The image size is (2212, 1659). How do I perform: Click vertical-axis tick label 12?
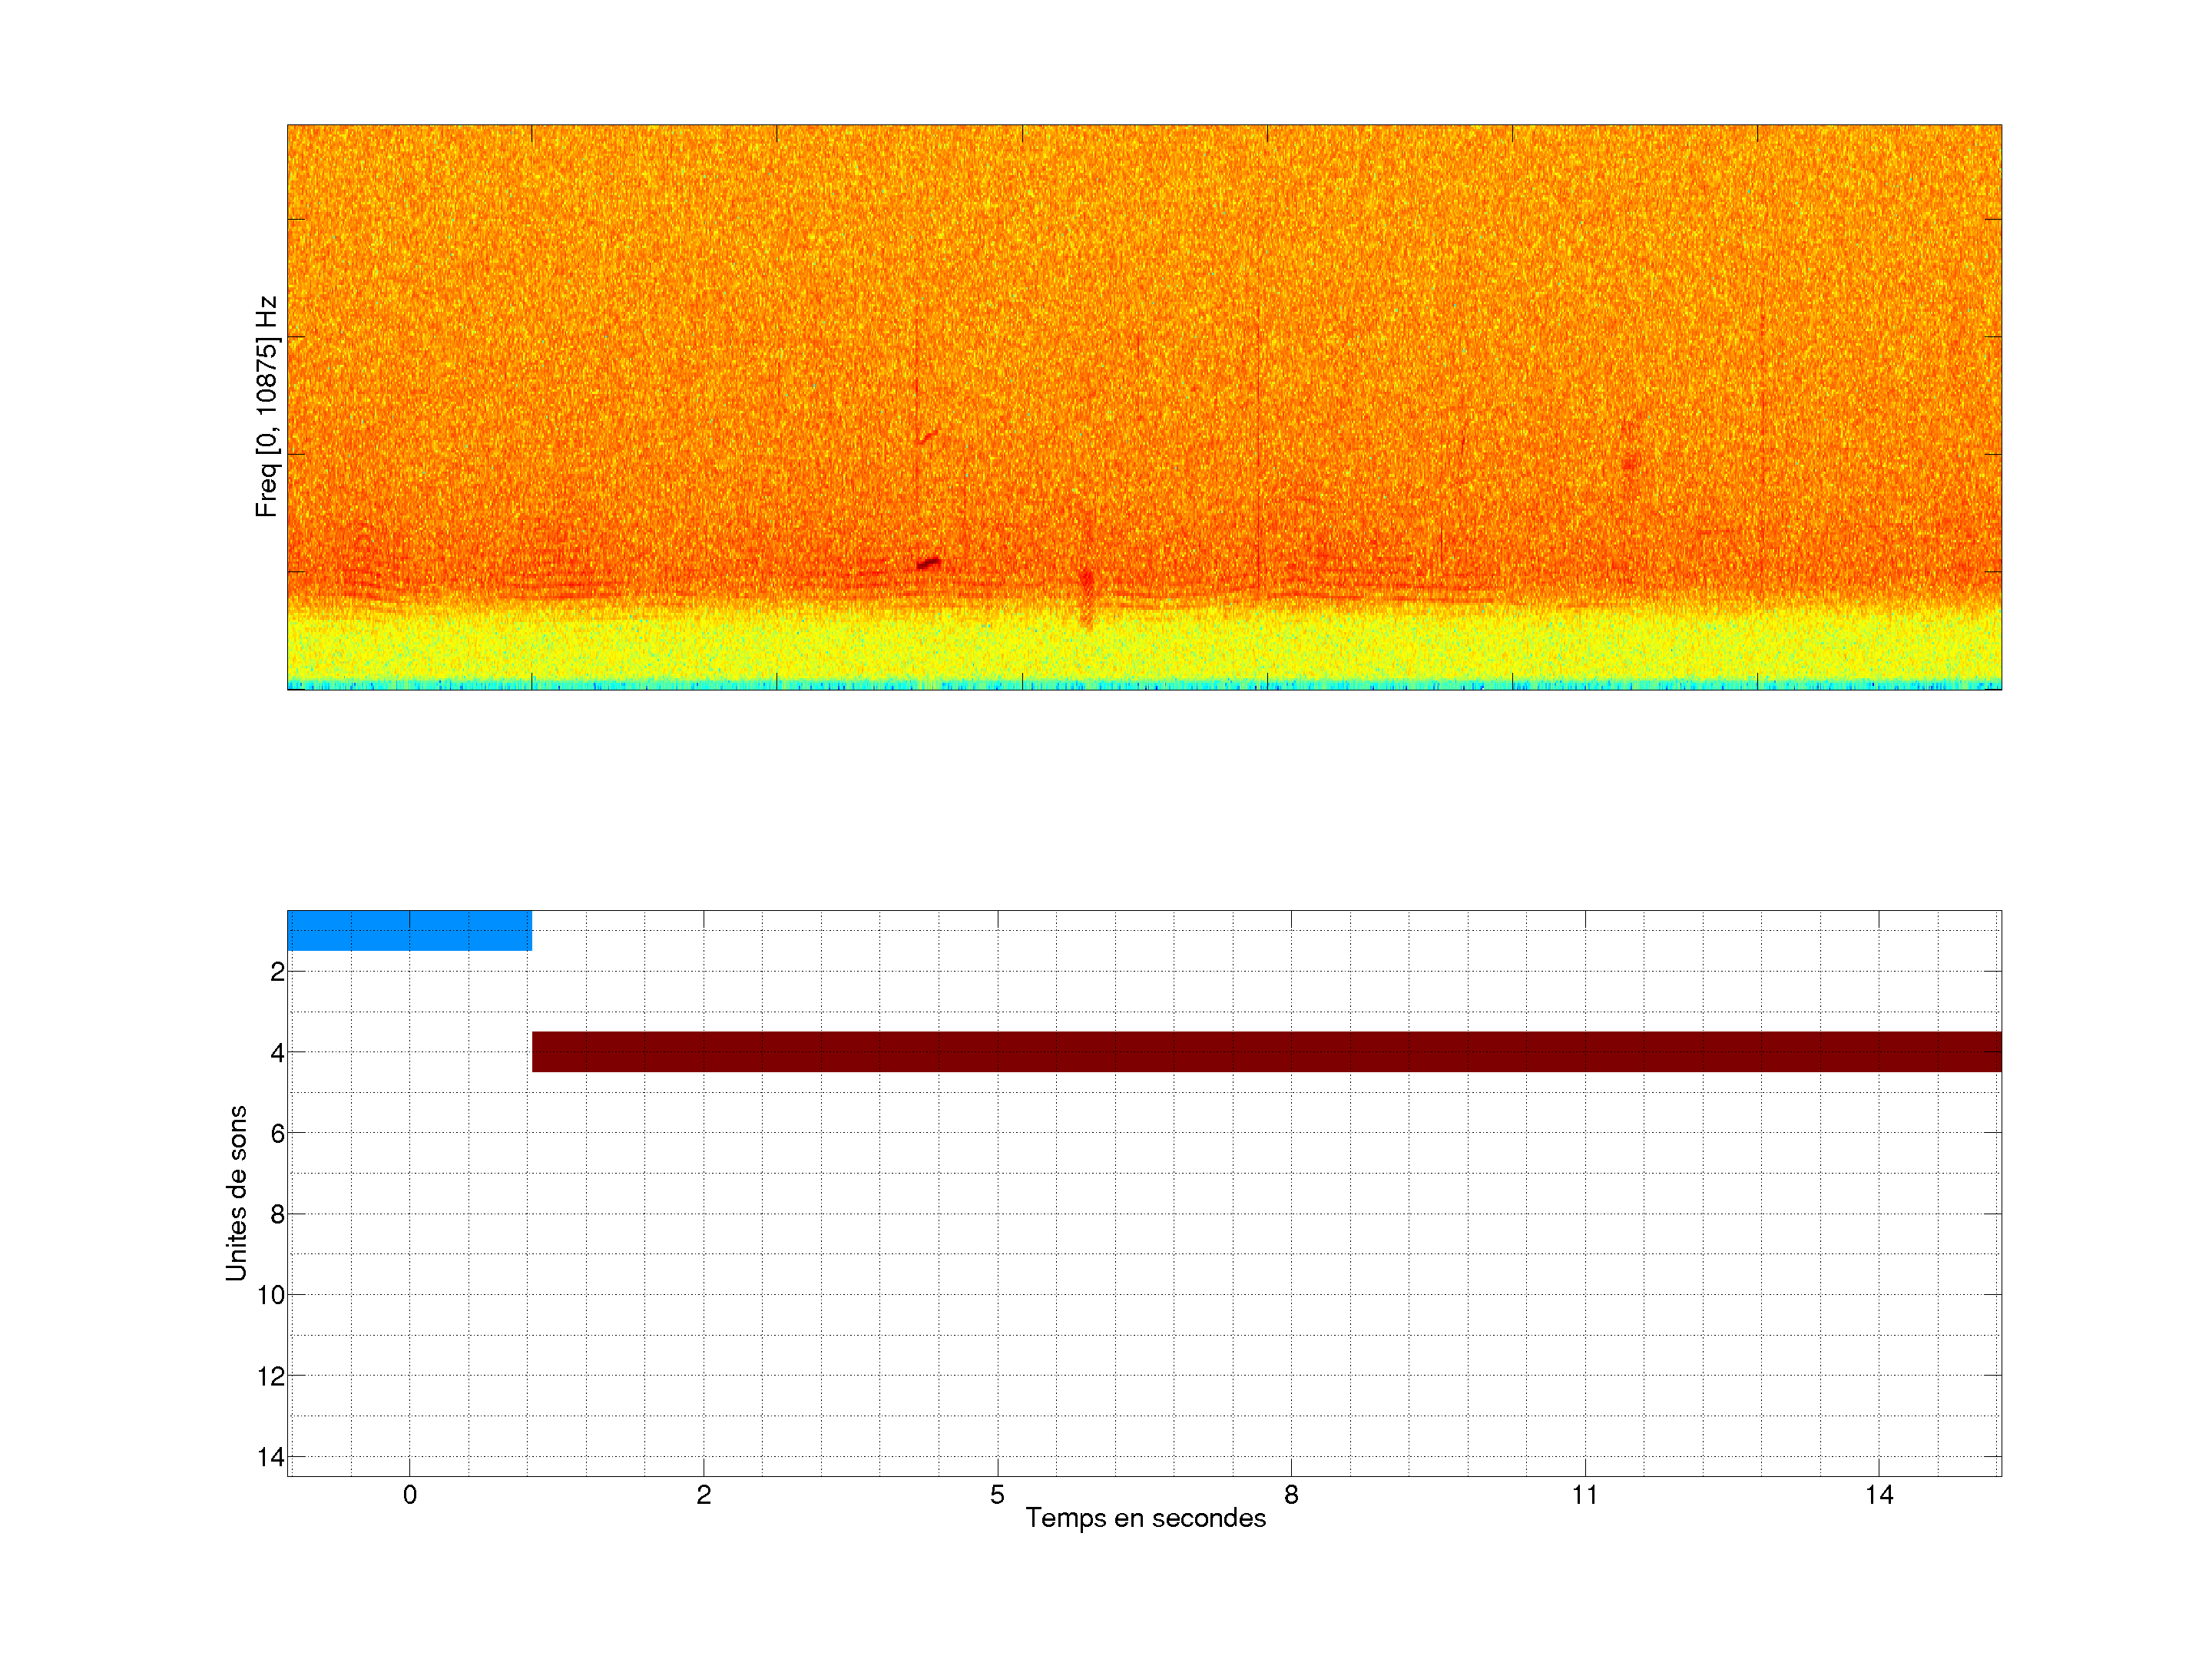271,1376
